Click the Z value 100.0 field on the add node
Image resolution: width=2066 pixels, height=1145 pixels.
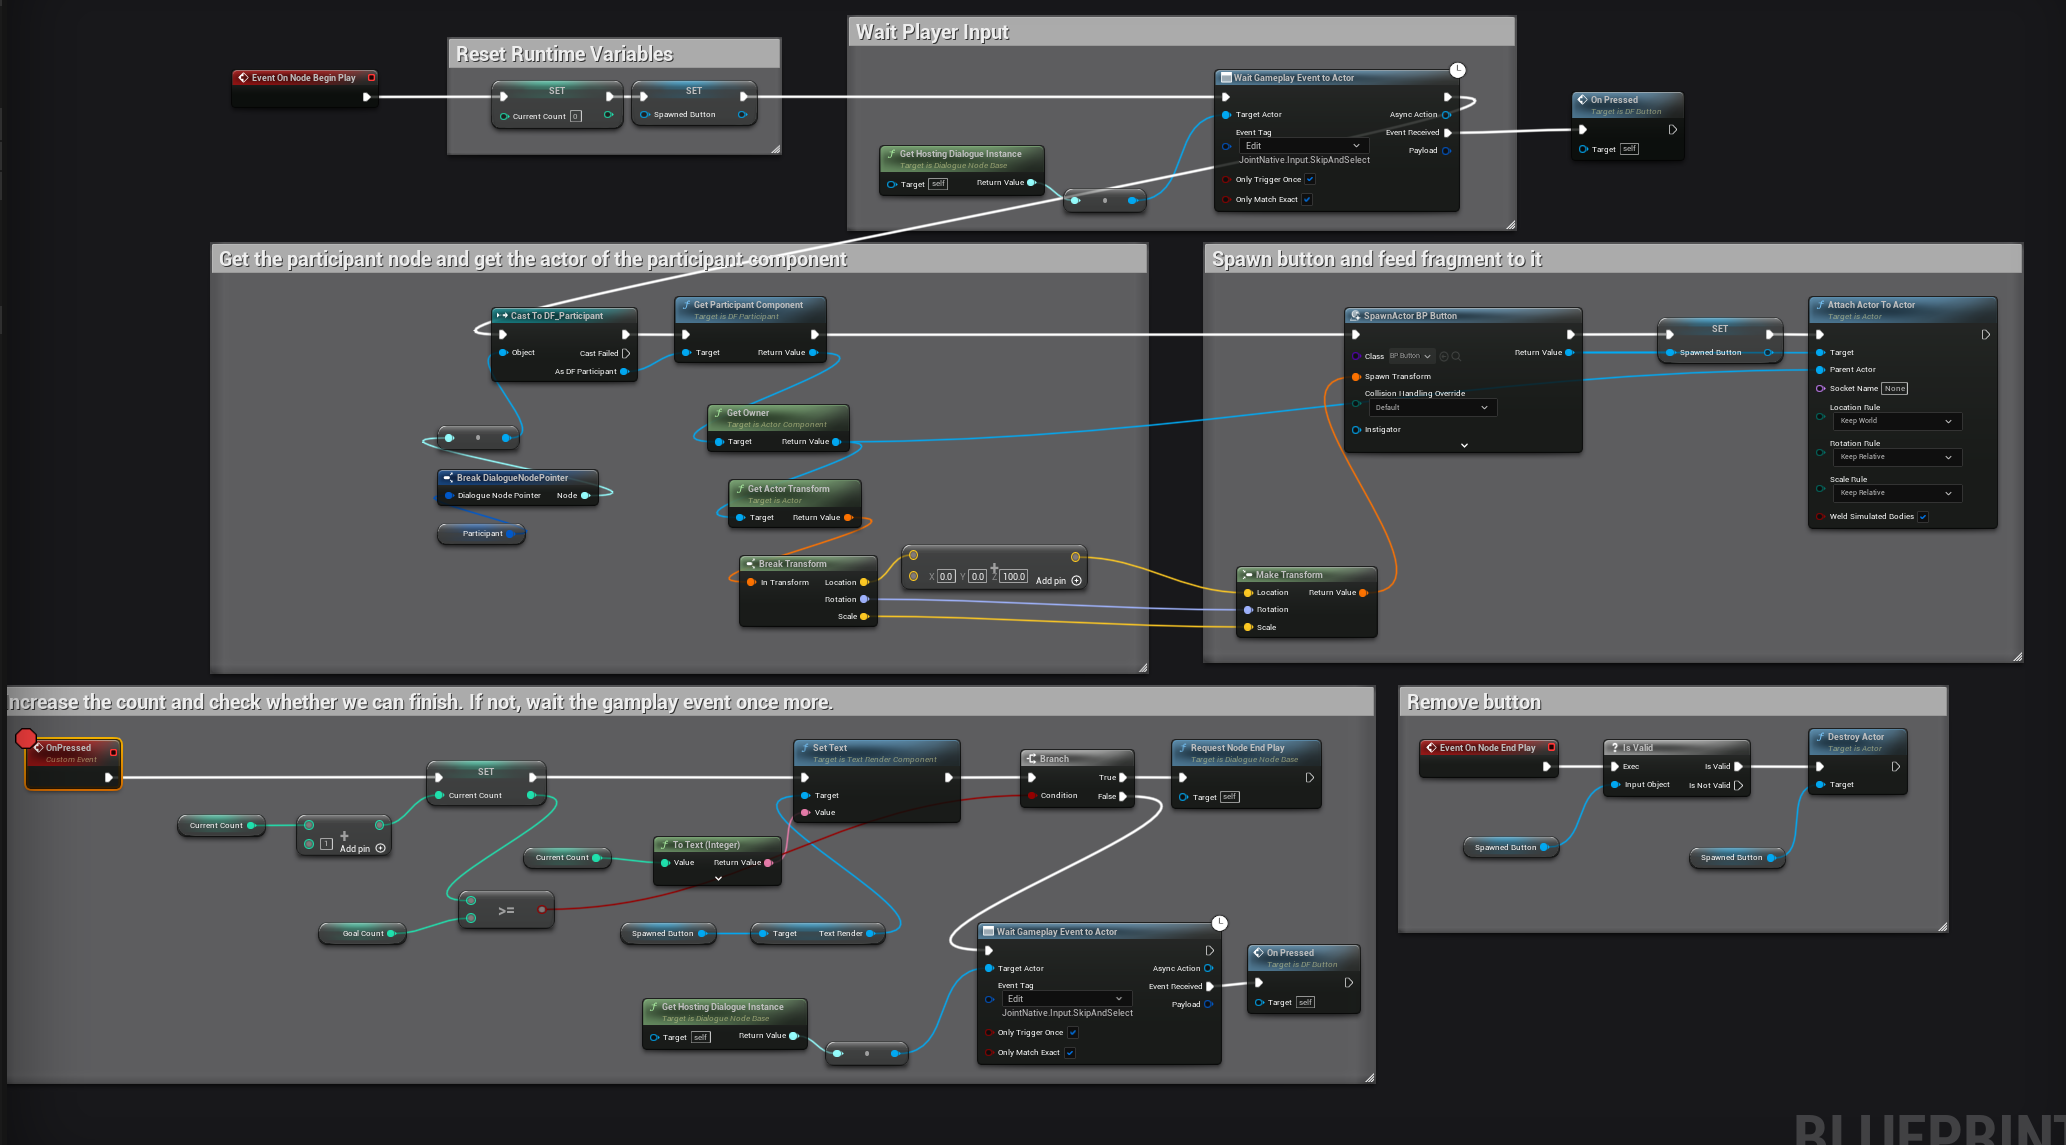[x=1013, y=577]
